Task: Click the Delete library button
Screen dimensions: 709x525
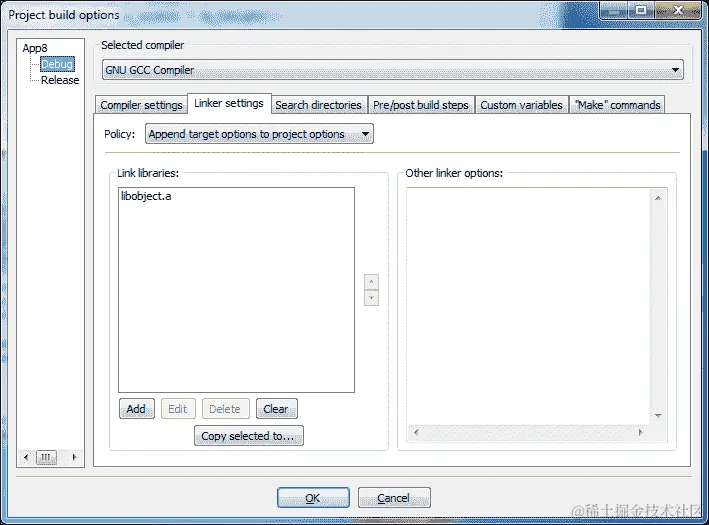Action: point(225,409)
